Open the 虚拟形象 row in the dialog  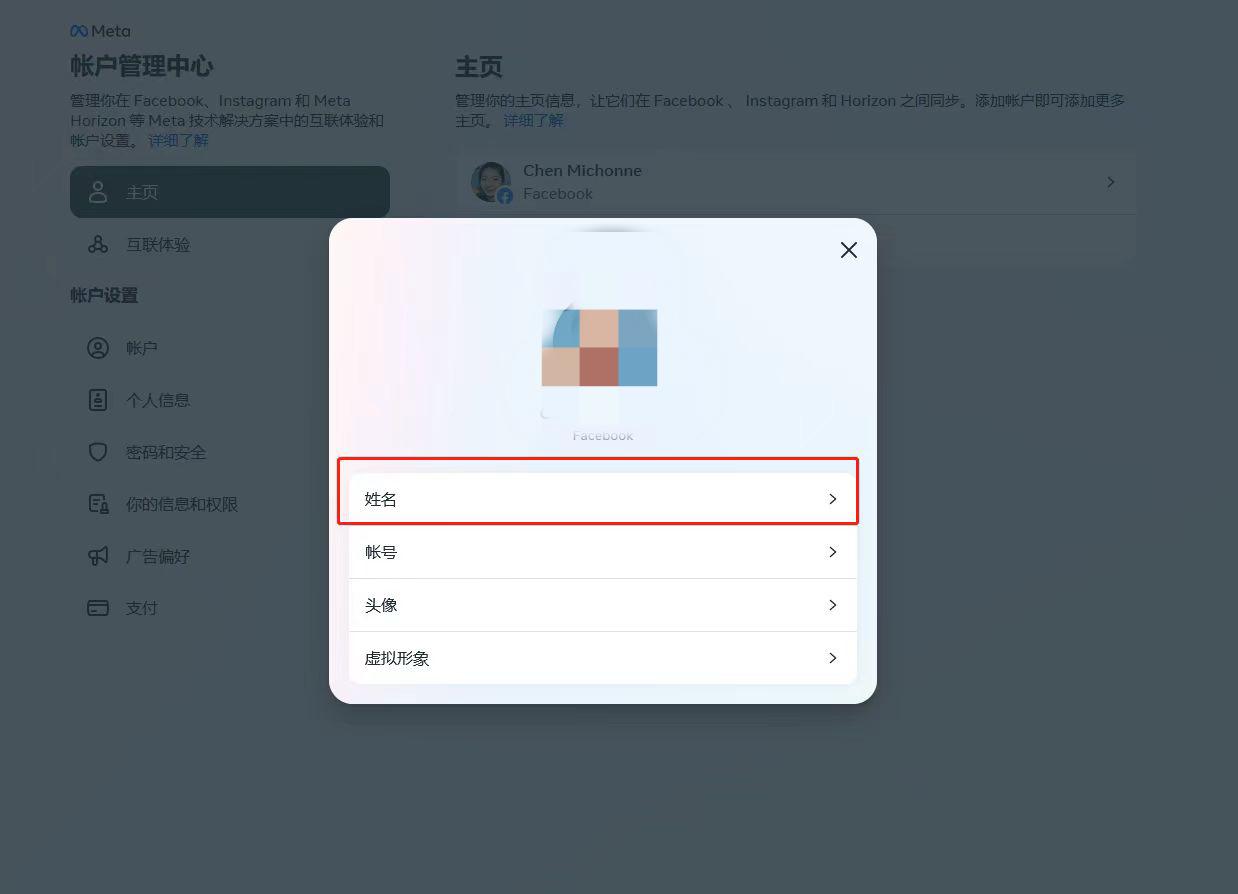(x=603, y=658)
